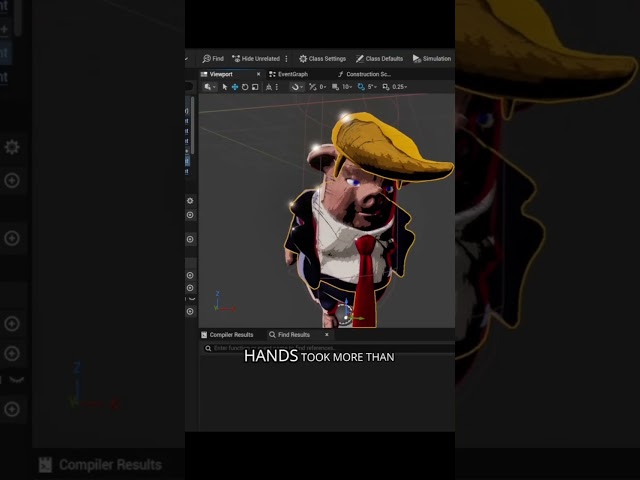Toggle scale snapping icon
The width and height of the screenshot is (640, 480).
(386, 87)
